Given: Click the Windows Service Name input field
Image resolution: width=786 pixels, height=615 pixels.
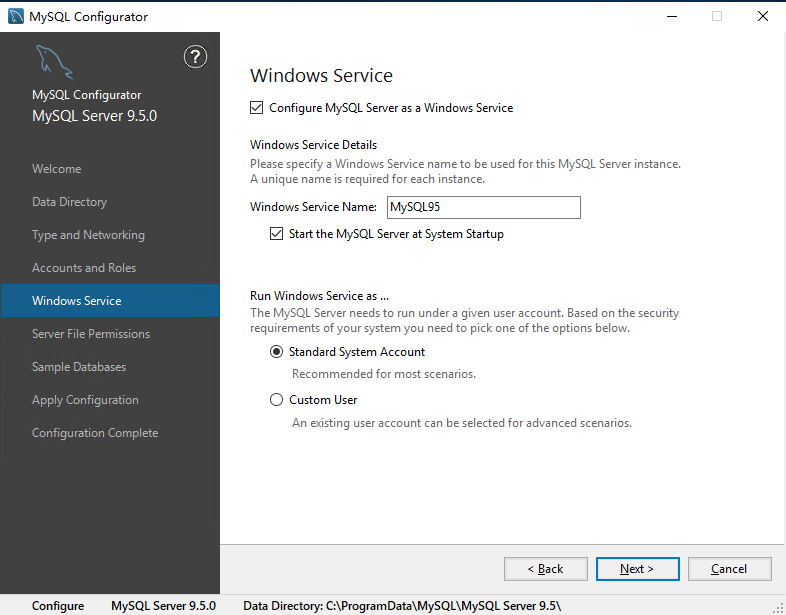Looking at the screenshot, I should click(484, 207).
